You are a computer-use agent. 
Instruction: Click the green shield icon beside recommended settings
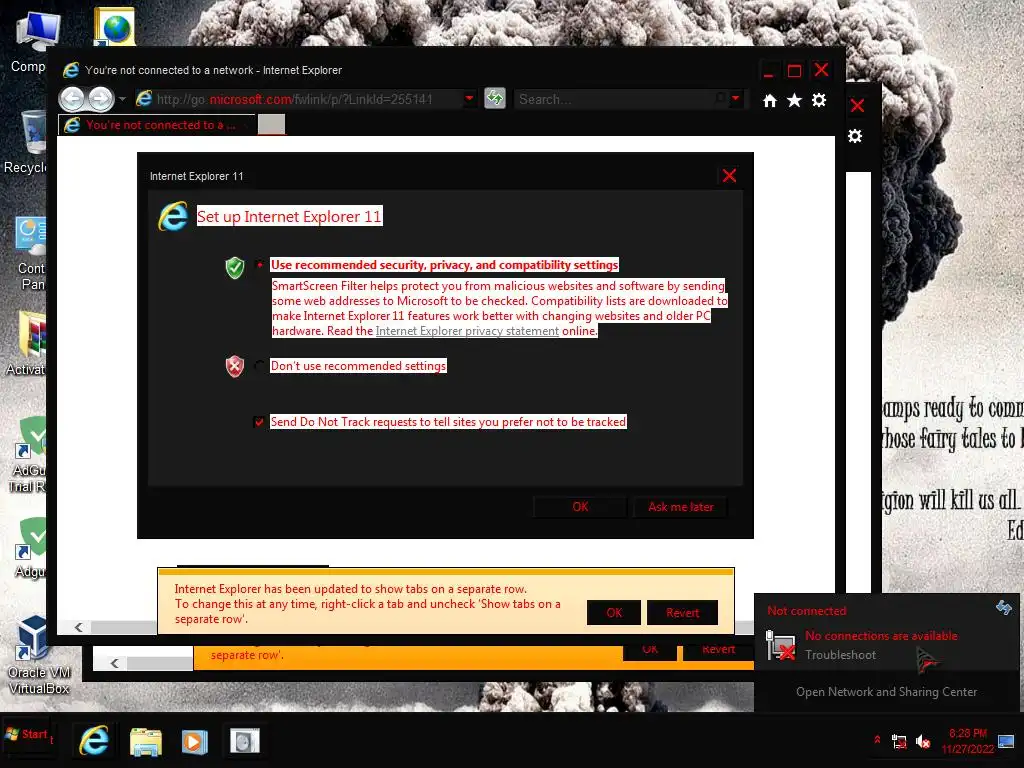[234, 267]
